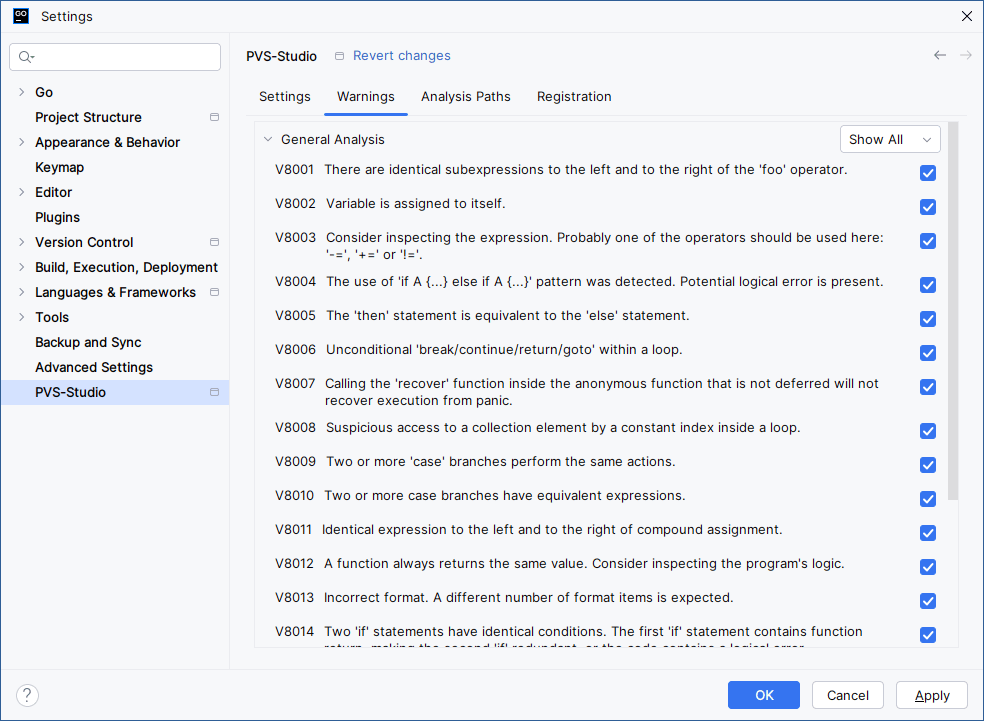Open the Show All filter dropdown

pyautogui.click(x=889, y=140)
